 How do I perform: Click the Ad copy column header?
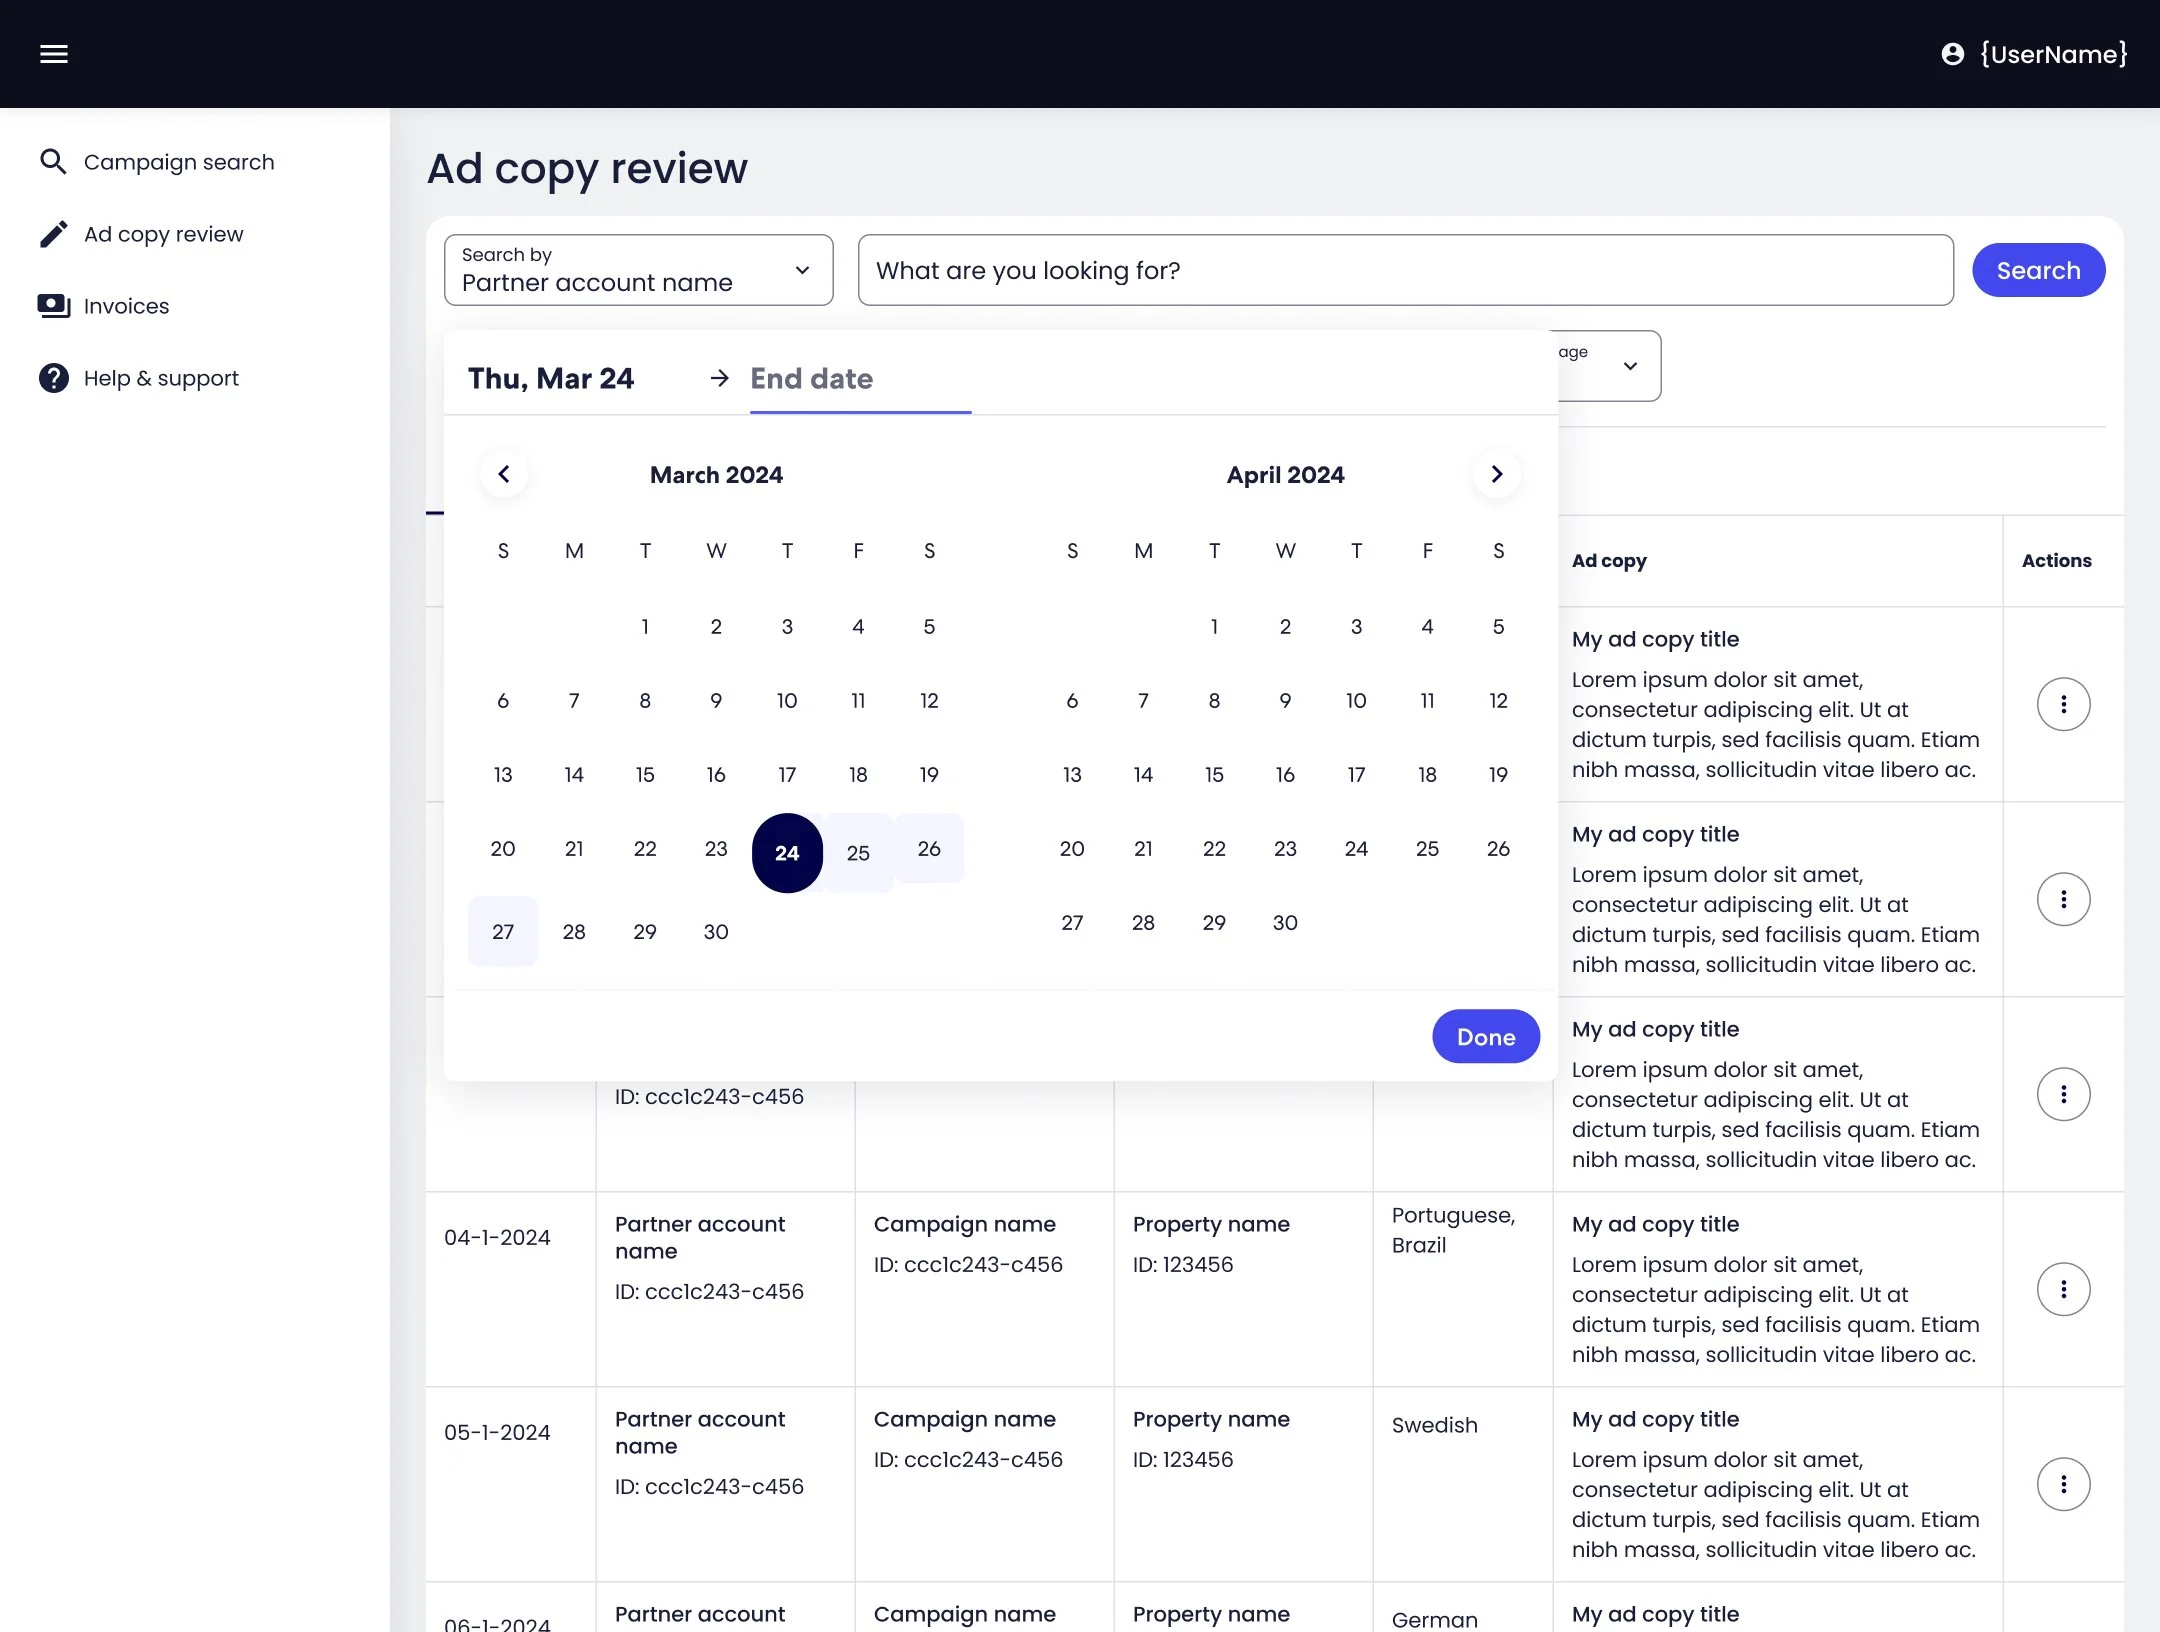(1609, 560)
